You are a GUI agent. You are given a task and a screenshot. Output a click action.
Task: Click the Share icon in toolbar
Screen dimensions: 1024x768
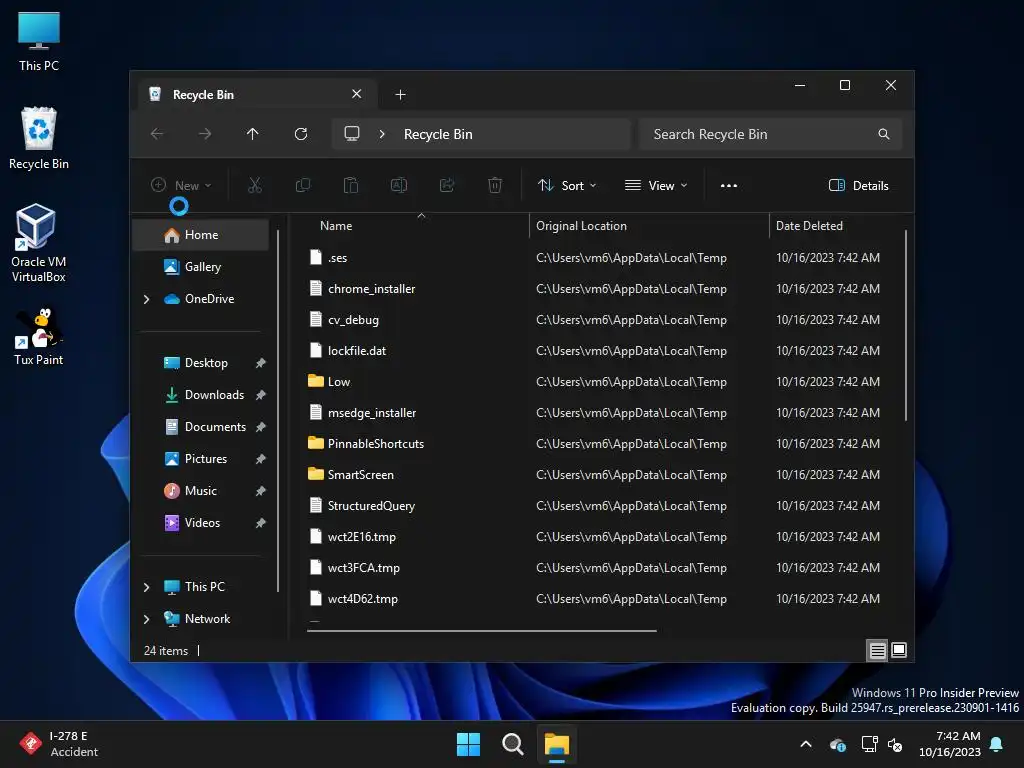point(447,185)
